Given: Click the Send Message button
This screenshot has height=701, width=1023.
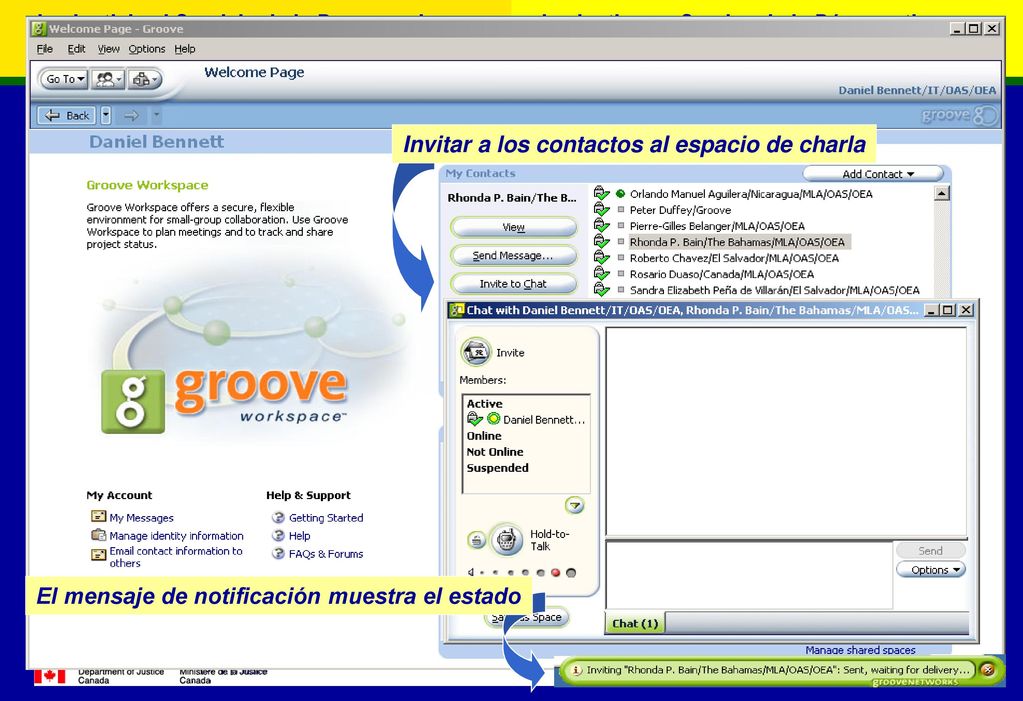Looking at the screenshot, I should tap(513, 255).
